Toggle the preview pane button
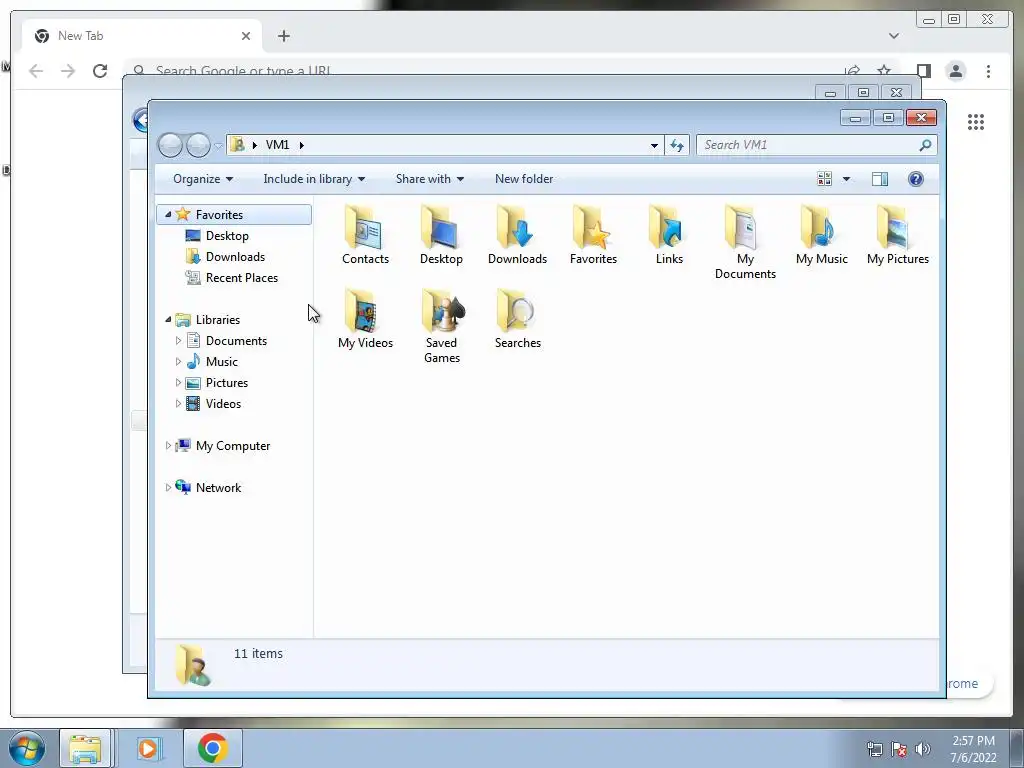Viewport: 1024px width, 768px height. click(x=880, y=179)
